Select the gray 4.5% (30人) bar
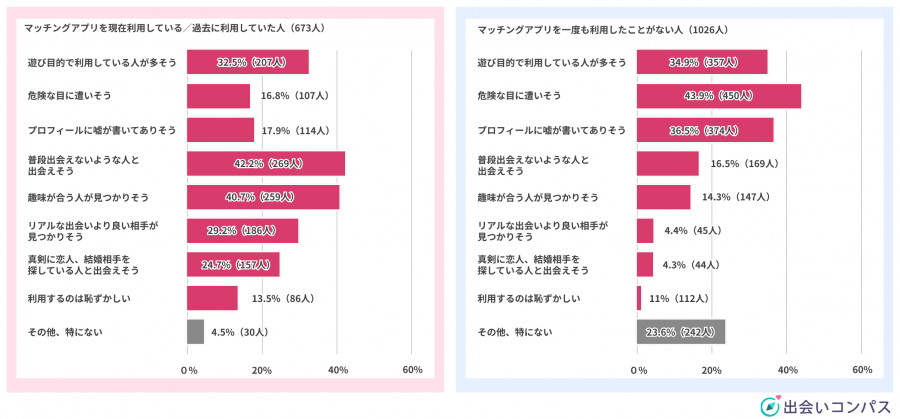The height and width of the screenshot is (419, 900). click(x=196, y=332)
